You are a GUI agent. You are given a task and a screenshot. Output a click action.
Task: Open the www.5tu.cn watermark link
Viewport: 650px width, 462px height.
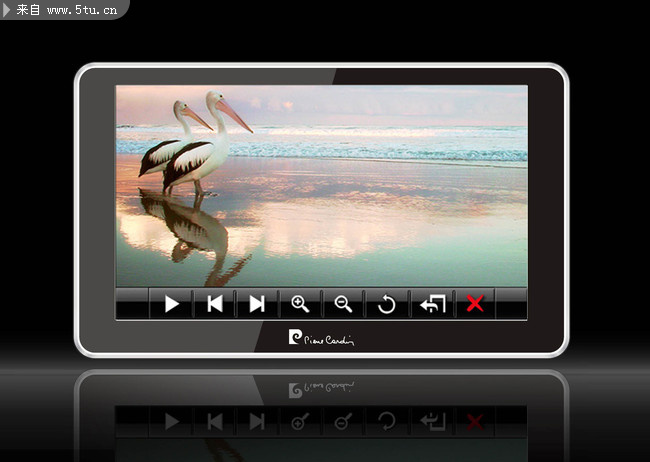[82, 11]
